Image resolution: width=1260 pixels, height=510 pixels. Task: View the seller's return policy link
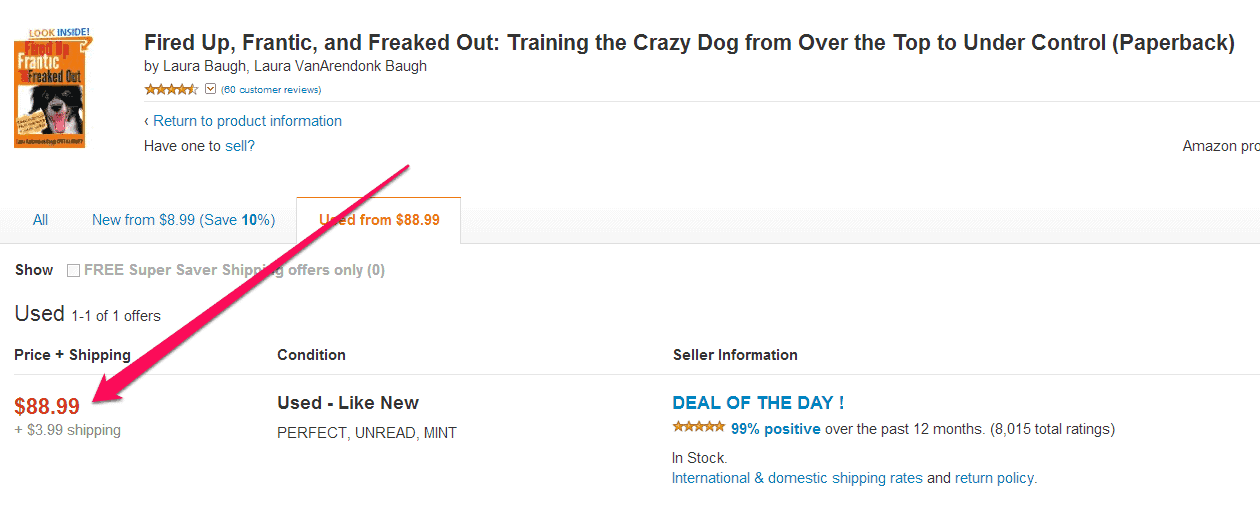click(994, 478)
